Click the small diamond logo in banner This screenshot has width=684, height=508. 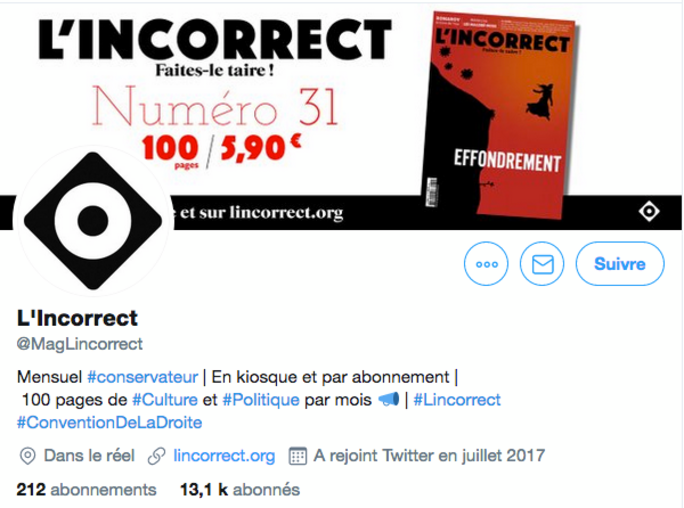tap(649, 211)
